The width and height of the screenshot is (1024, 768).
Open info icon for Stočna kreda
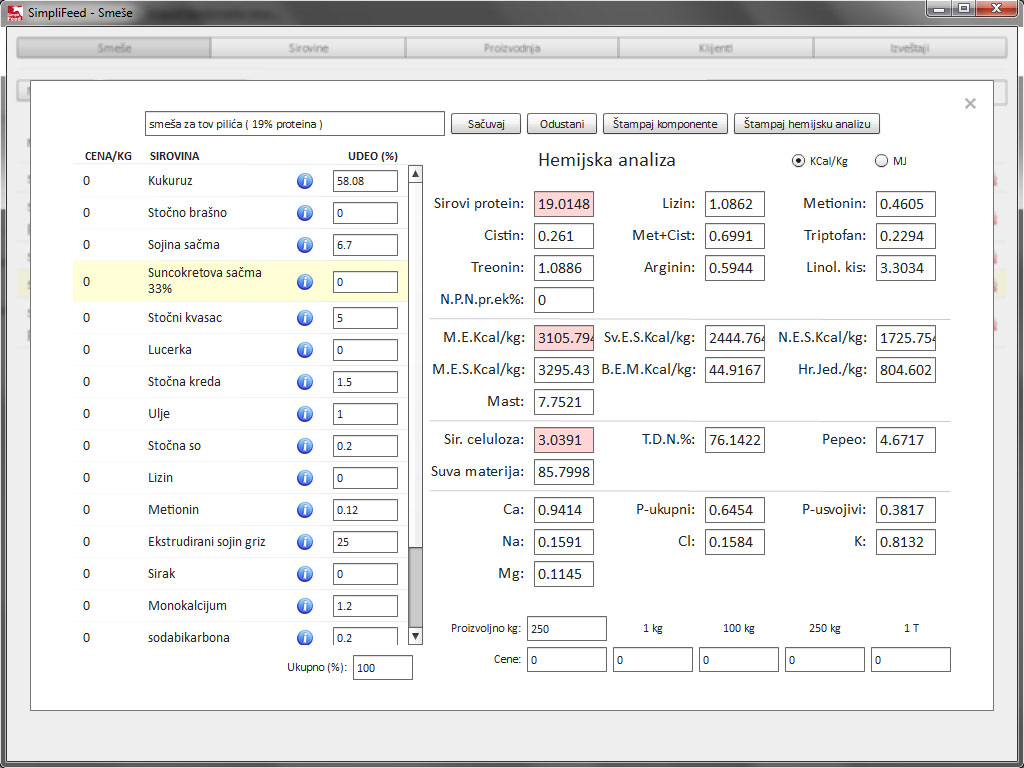(304, 382)
